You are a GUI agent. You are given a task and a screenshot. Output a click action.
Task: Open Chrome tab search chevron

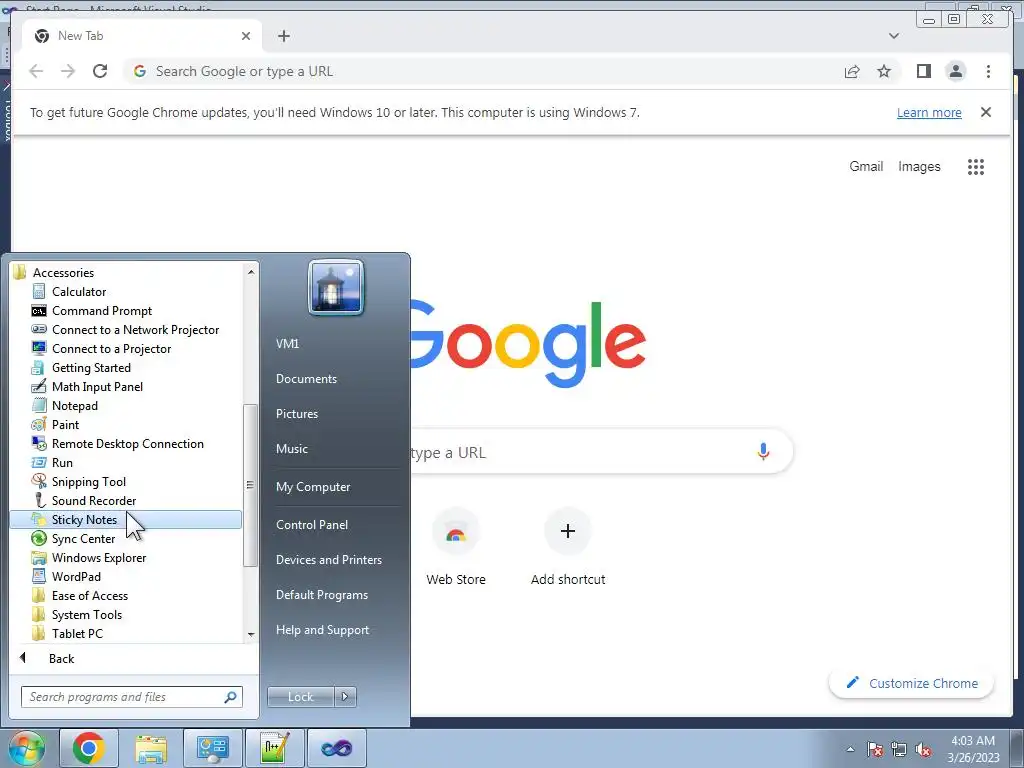893,36
